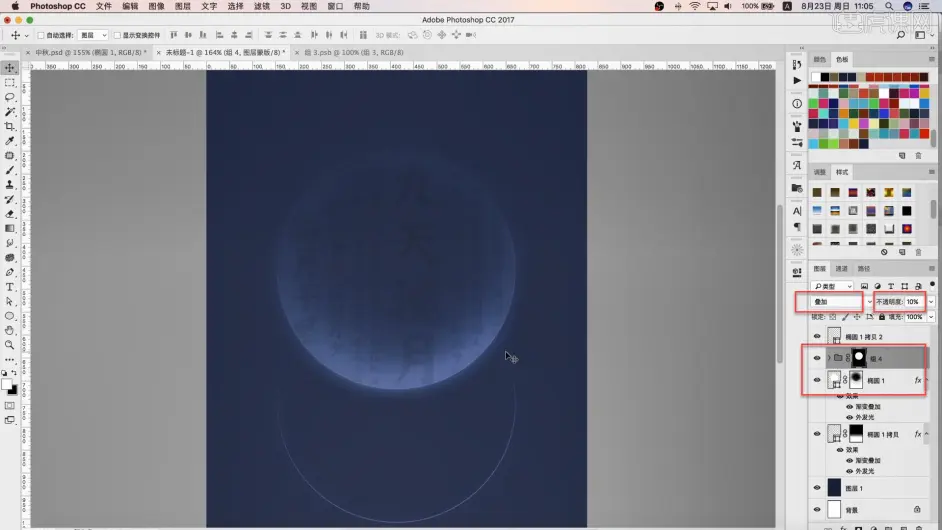
Task: Click the white swatch in Swatches panel
Action: click(x=815, y=77)
